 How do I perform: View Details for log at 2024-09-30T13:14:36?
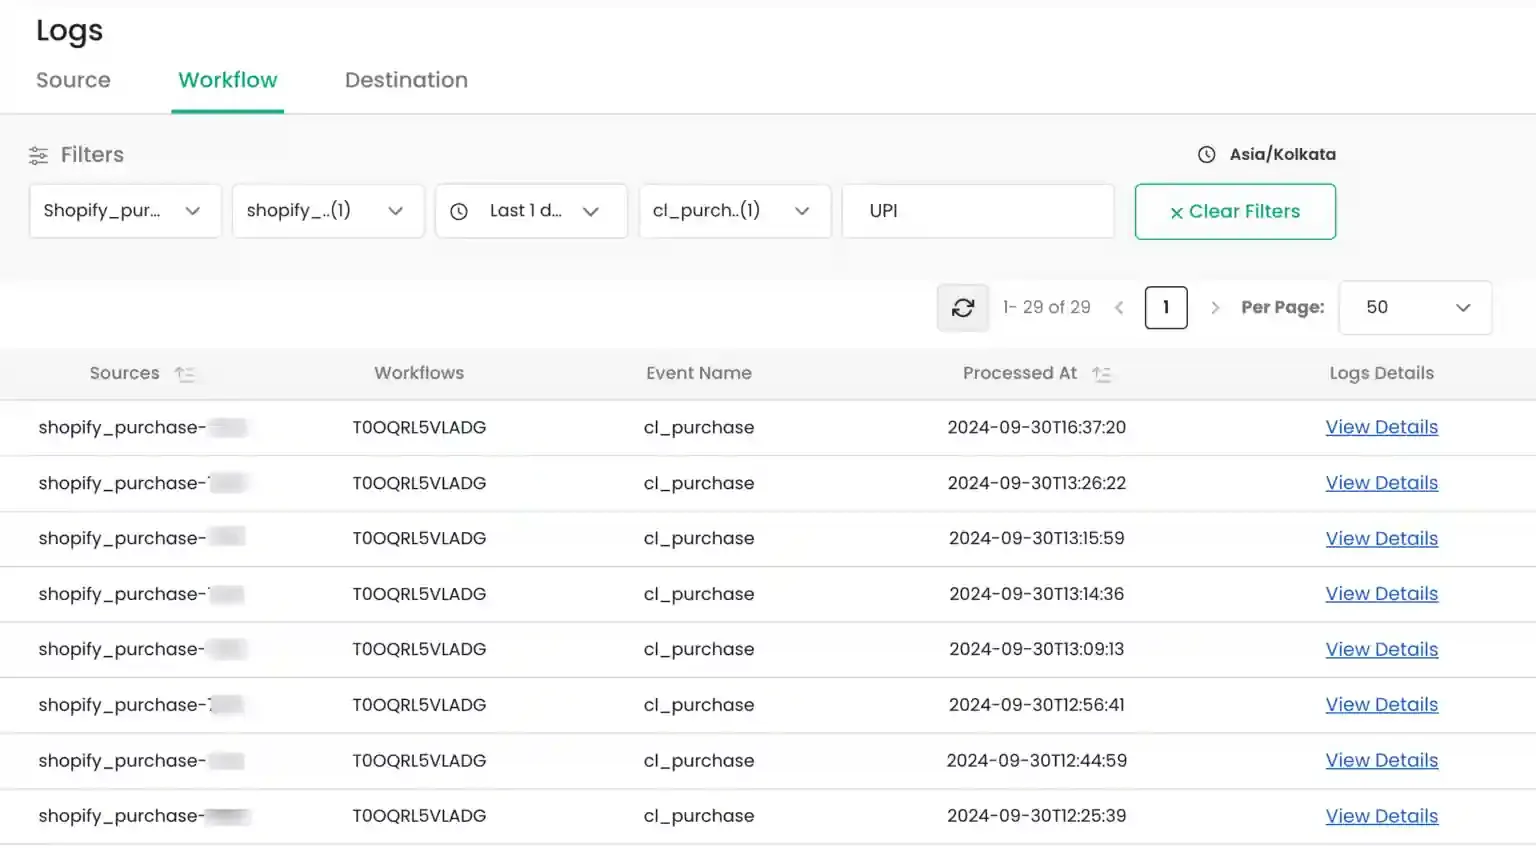[1381, 595]
